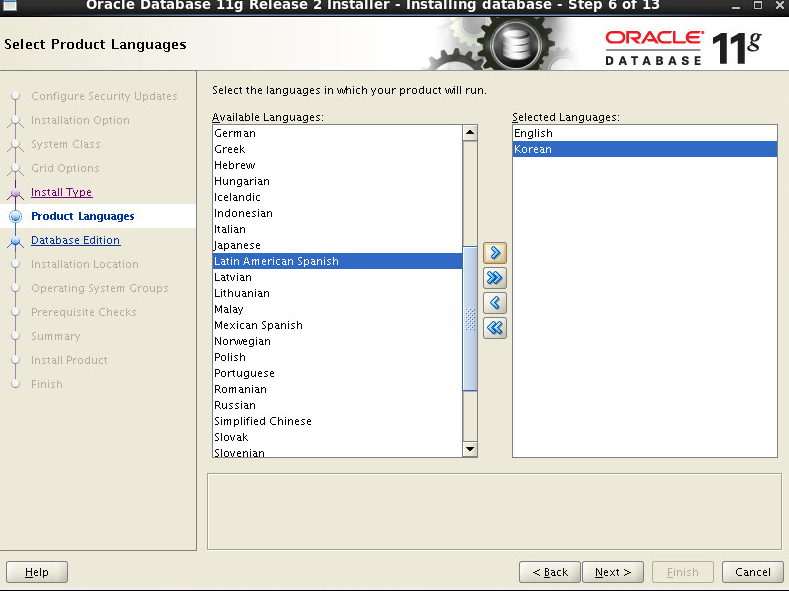Add selected language with single right arrow
Image resolution: width=789 pixels, height=591 pixels.
click(x=495, y=253)
